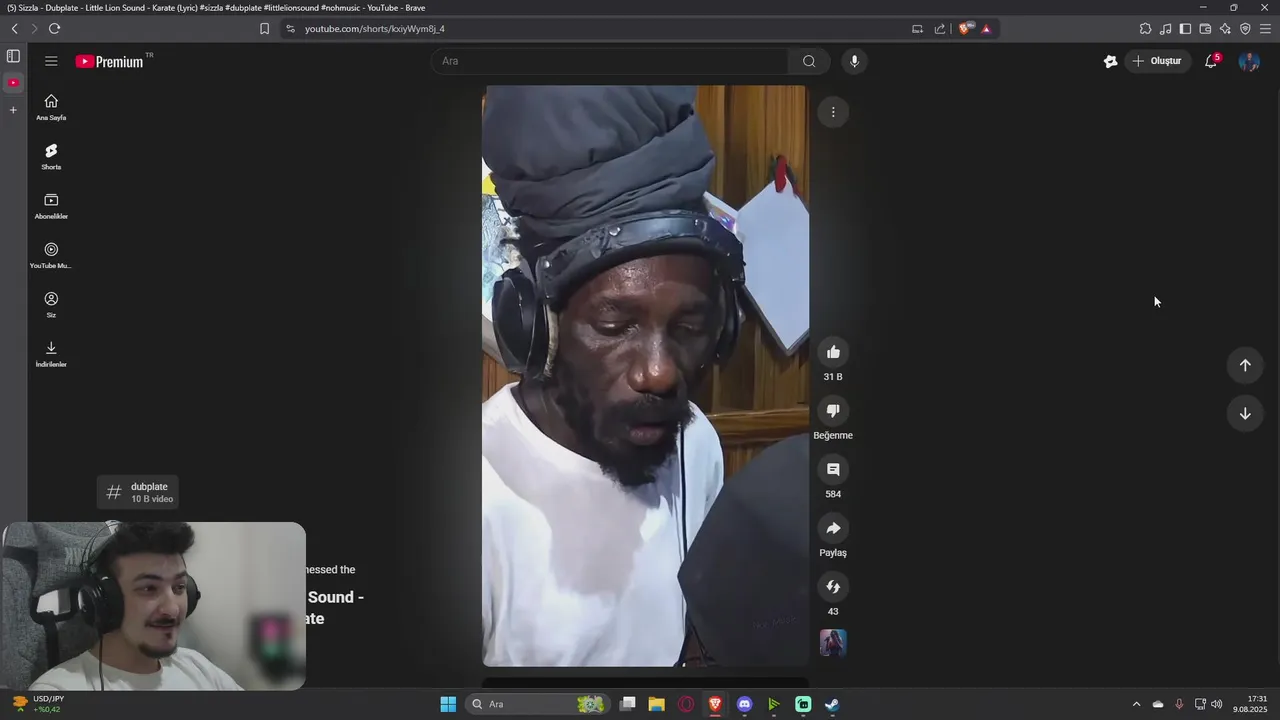The width and height of the screenshot is (1280, 720).
Task: Go to previous Short with up arrow
Action: coord(1245,365)
